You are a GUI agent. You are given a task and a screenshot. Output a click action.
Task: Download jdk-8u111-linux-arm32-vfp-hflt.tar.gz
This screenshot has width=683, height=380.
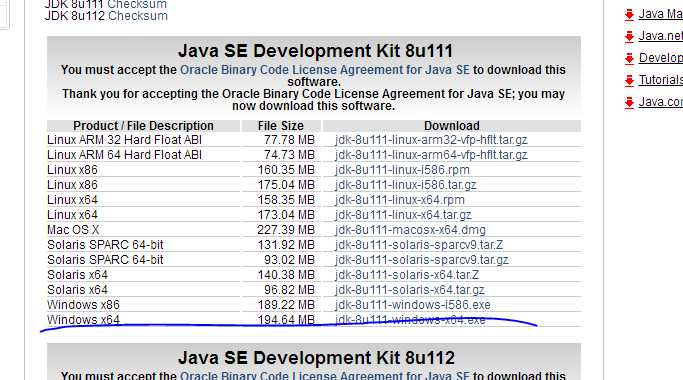pyautogui.click(x=431, y=140)
